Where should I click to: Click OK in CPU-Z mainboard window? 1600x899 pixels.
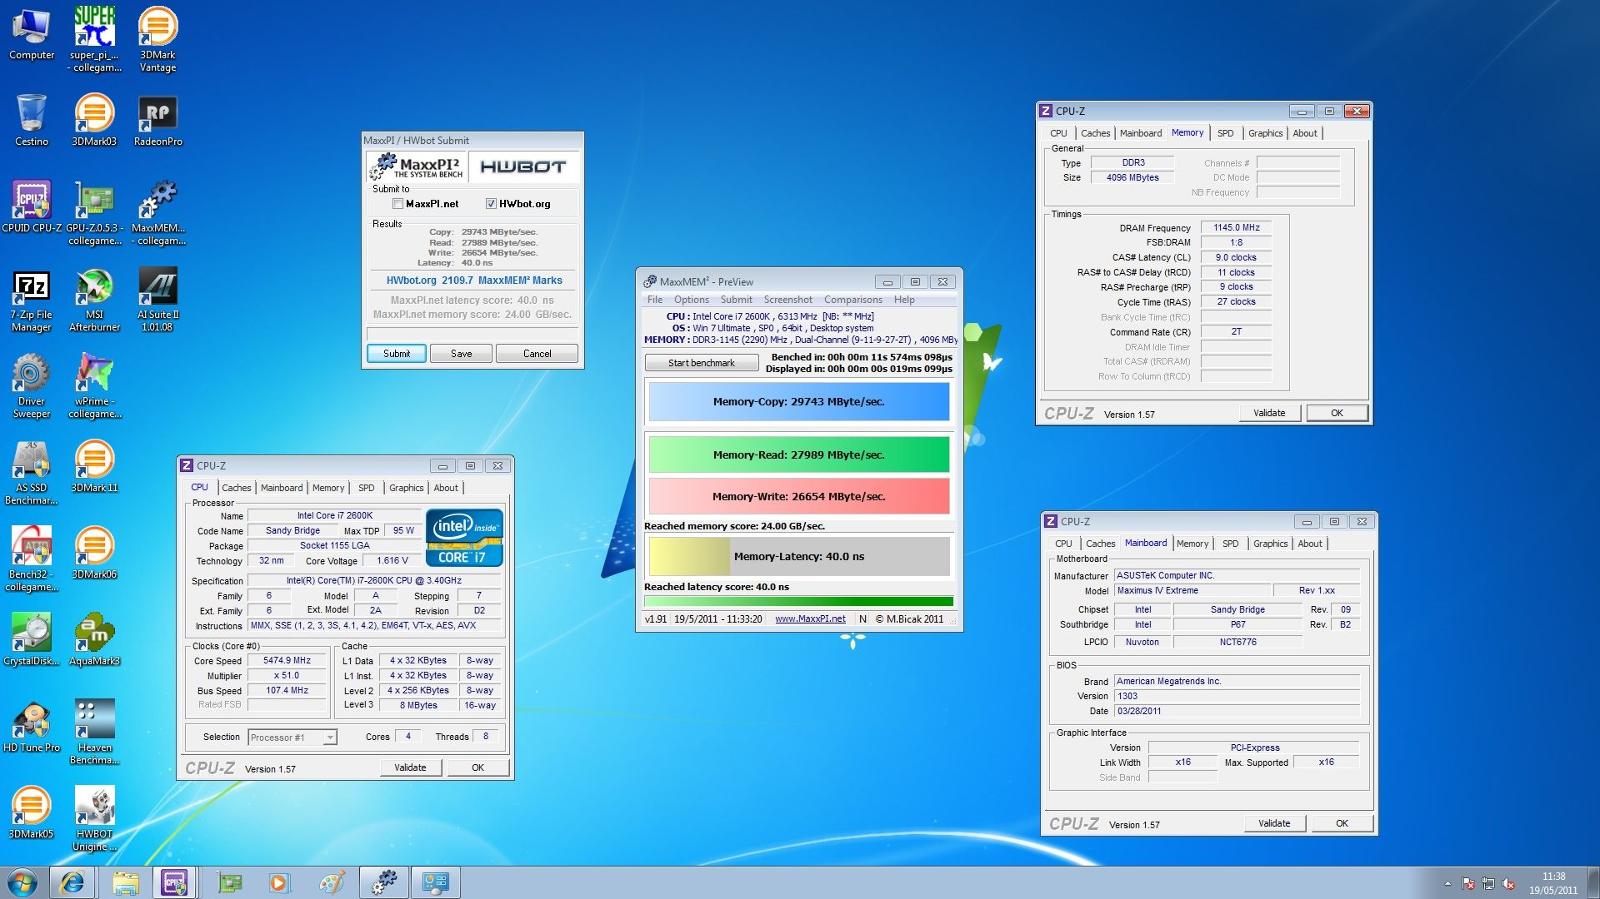click(x=1342, y=824)
